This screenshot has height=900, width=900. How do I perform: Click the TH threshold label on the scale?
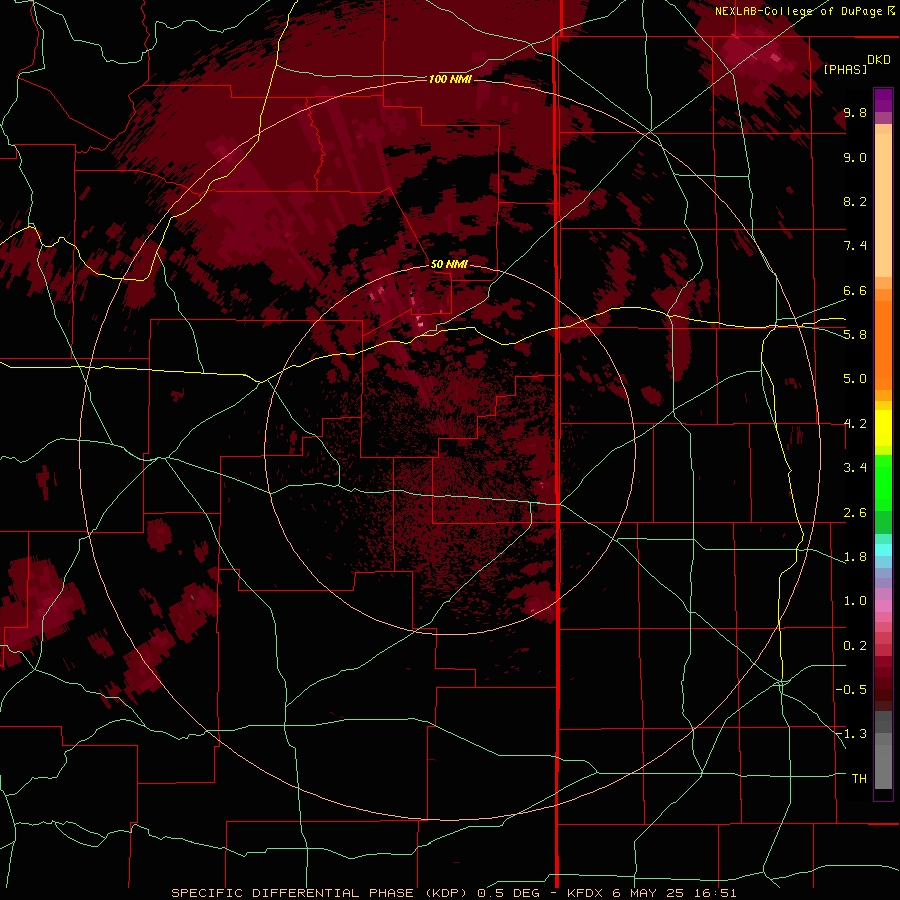[x=859, y=779]
